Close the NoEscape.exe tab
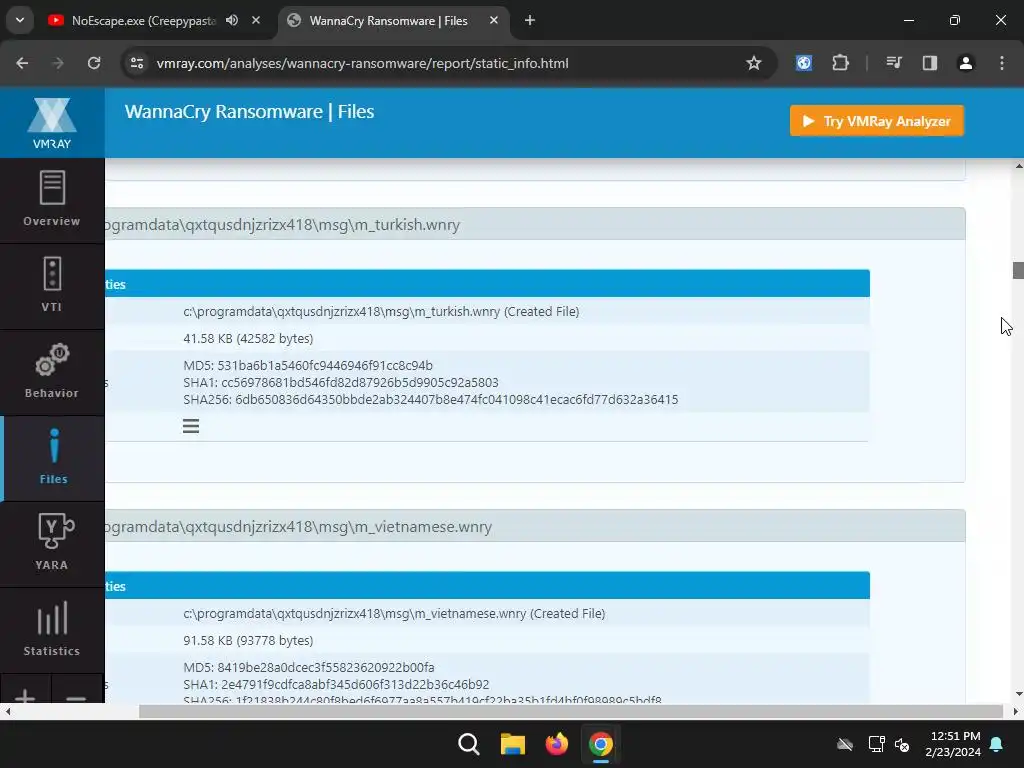The image size is (1024, 768). (x=256, y=20)
